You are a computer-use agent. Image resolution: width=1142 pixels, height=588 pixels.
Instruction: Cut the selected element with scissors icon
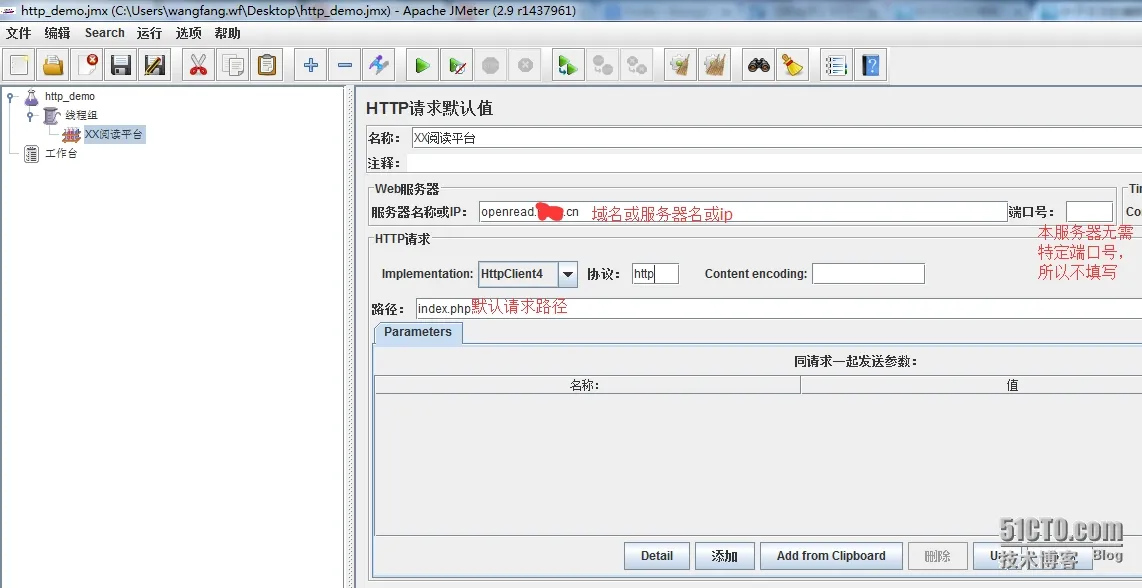tap(198, 66)
